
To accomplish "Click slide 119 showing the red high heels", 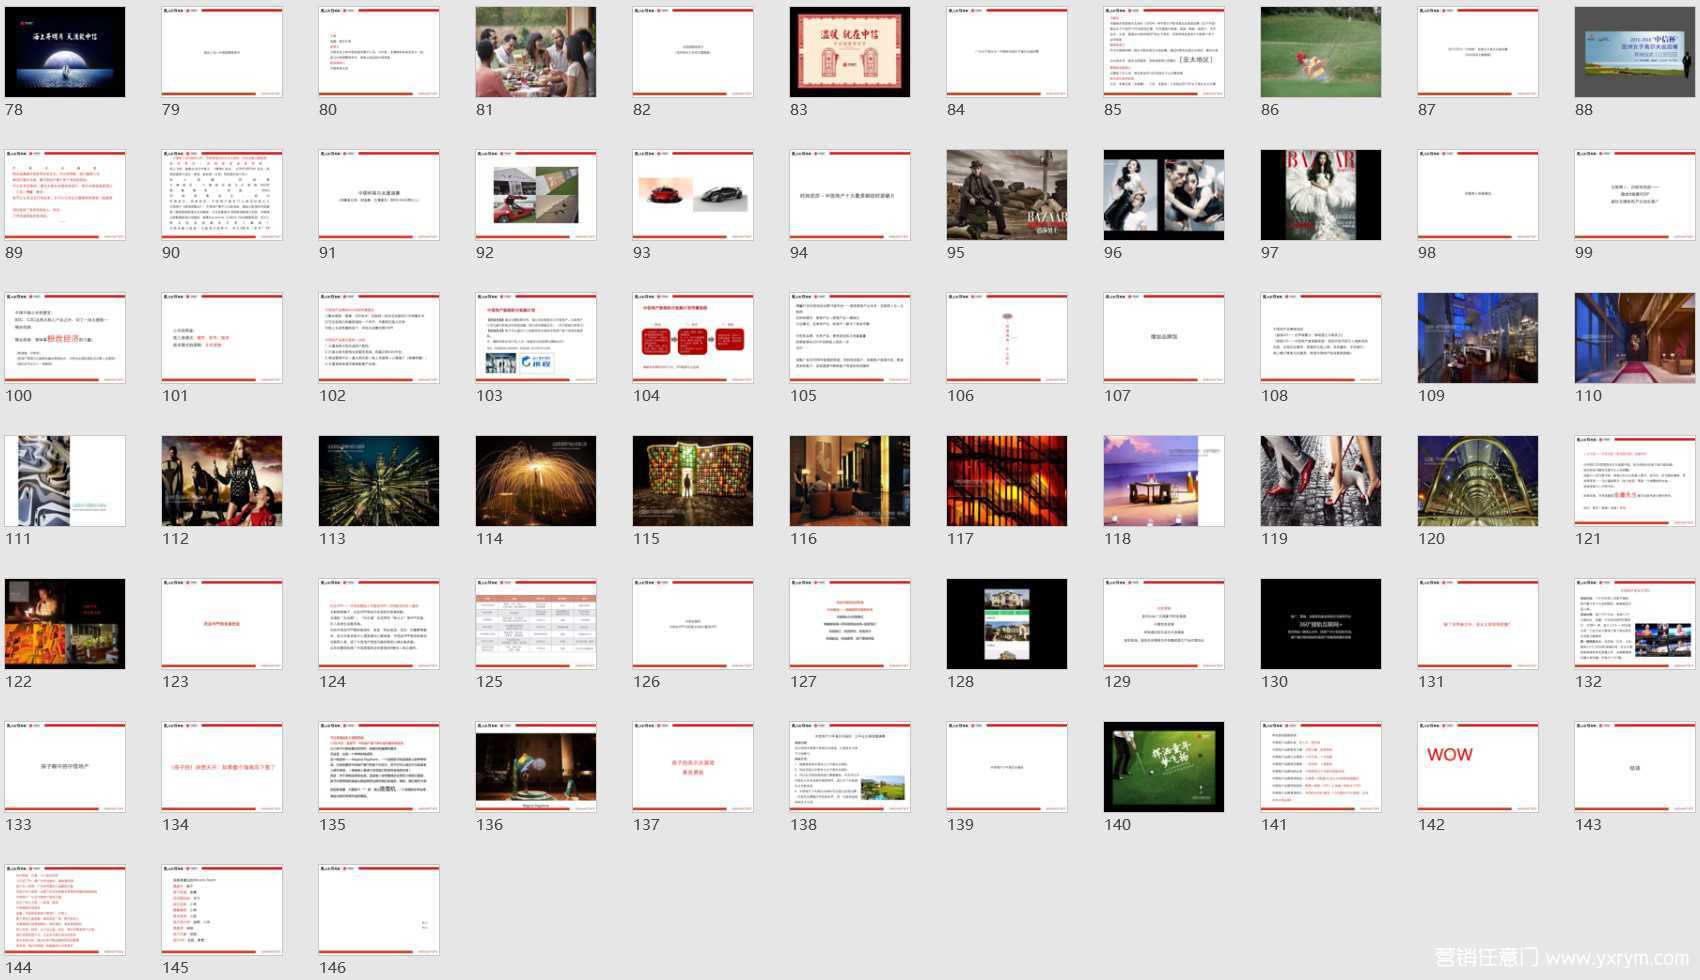I will [x=1321, y=481].
